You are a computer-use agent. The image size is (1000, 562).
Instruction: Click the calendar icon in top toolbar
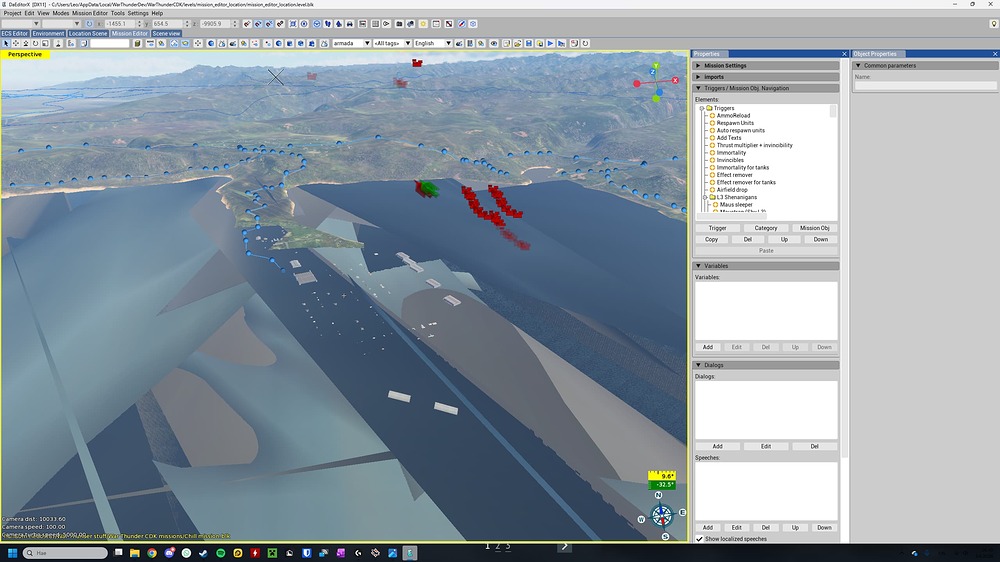436,24
